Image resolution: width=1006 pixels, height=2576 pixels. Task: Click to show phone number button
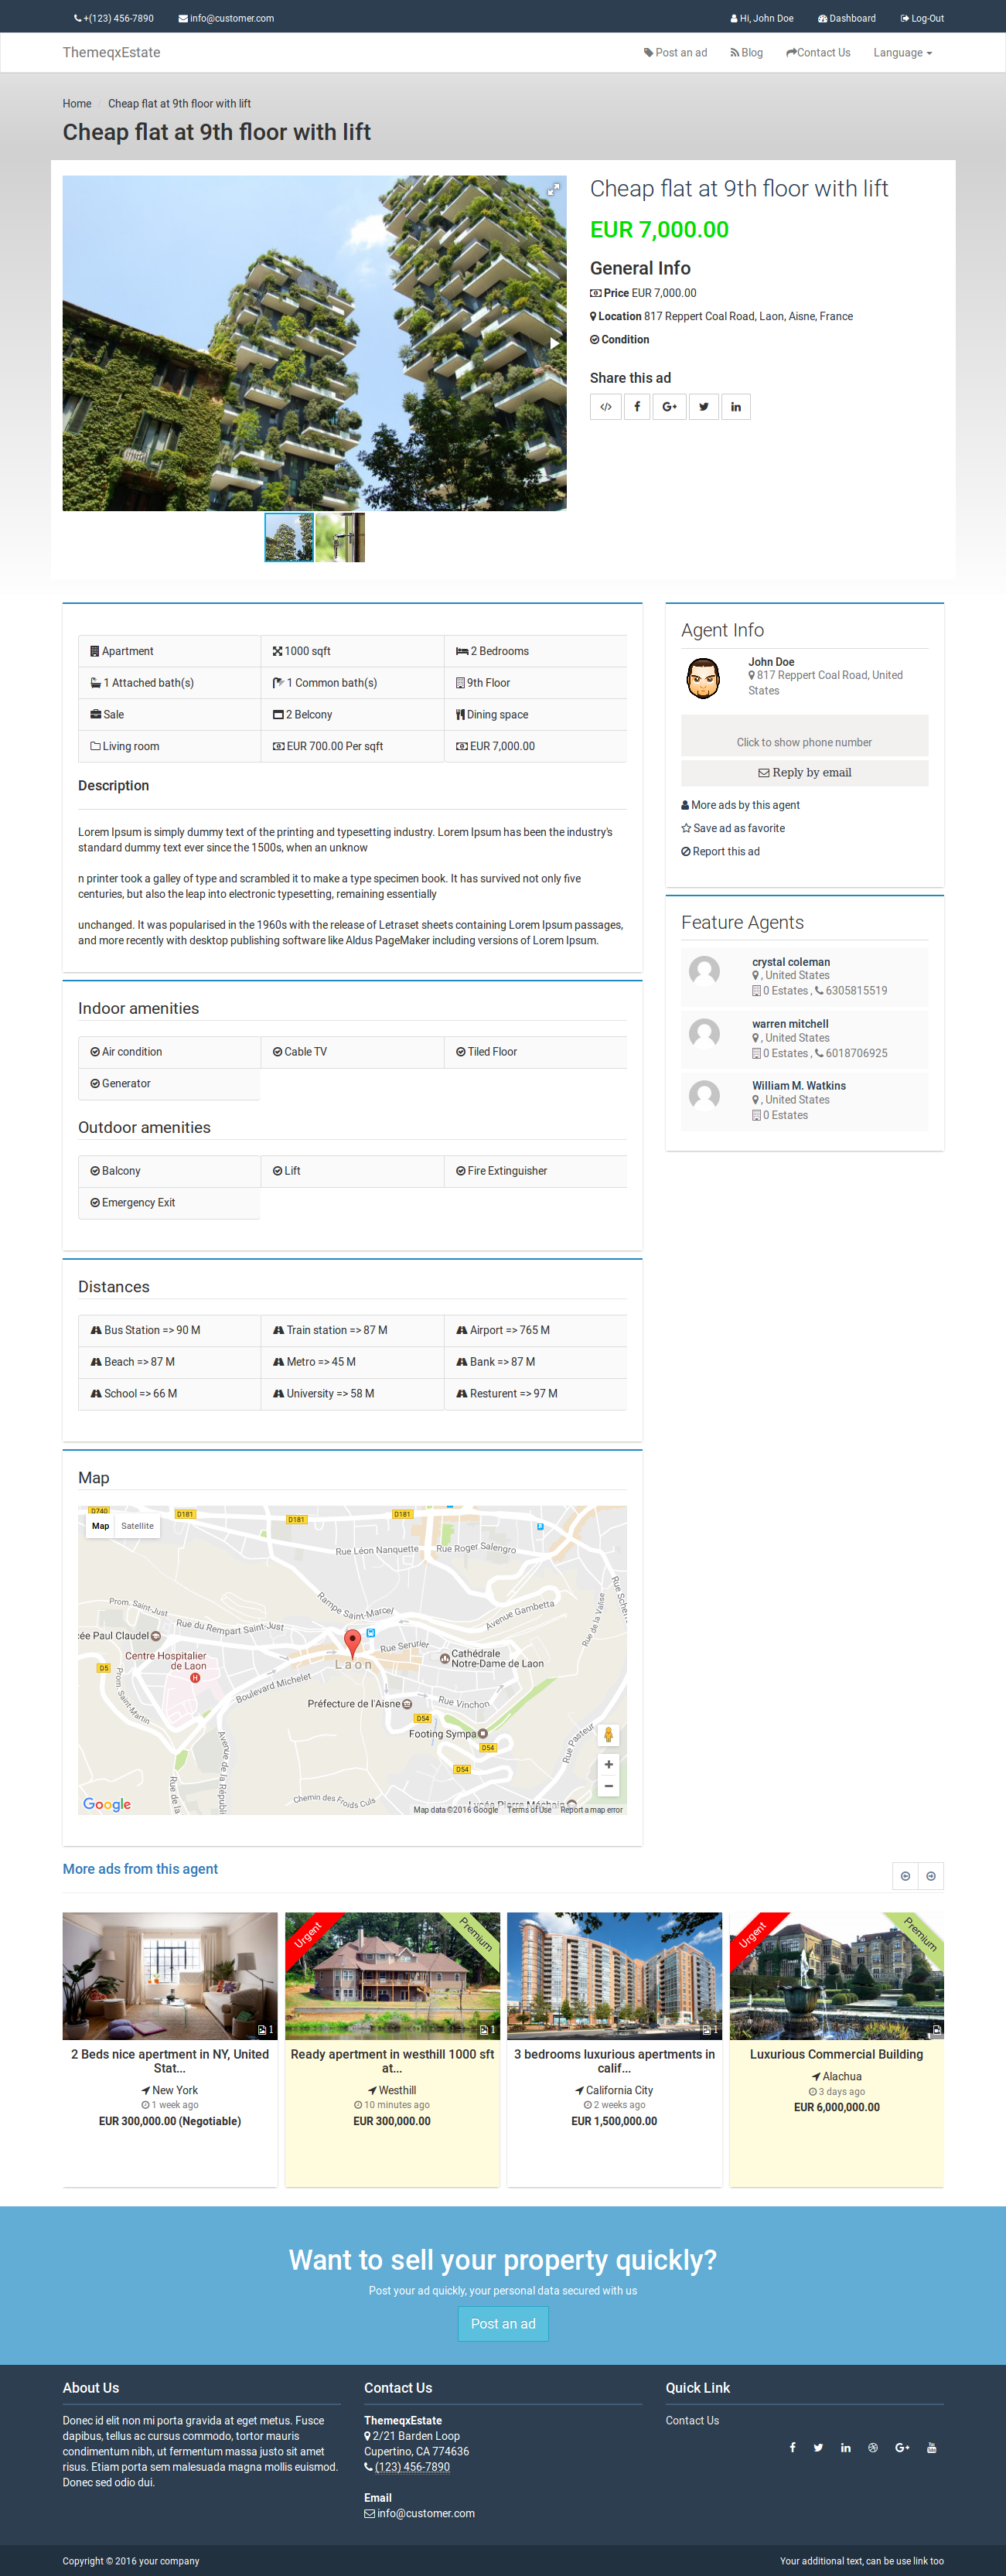click(804, 735)
